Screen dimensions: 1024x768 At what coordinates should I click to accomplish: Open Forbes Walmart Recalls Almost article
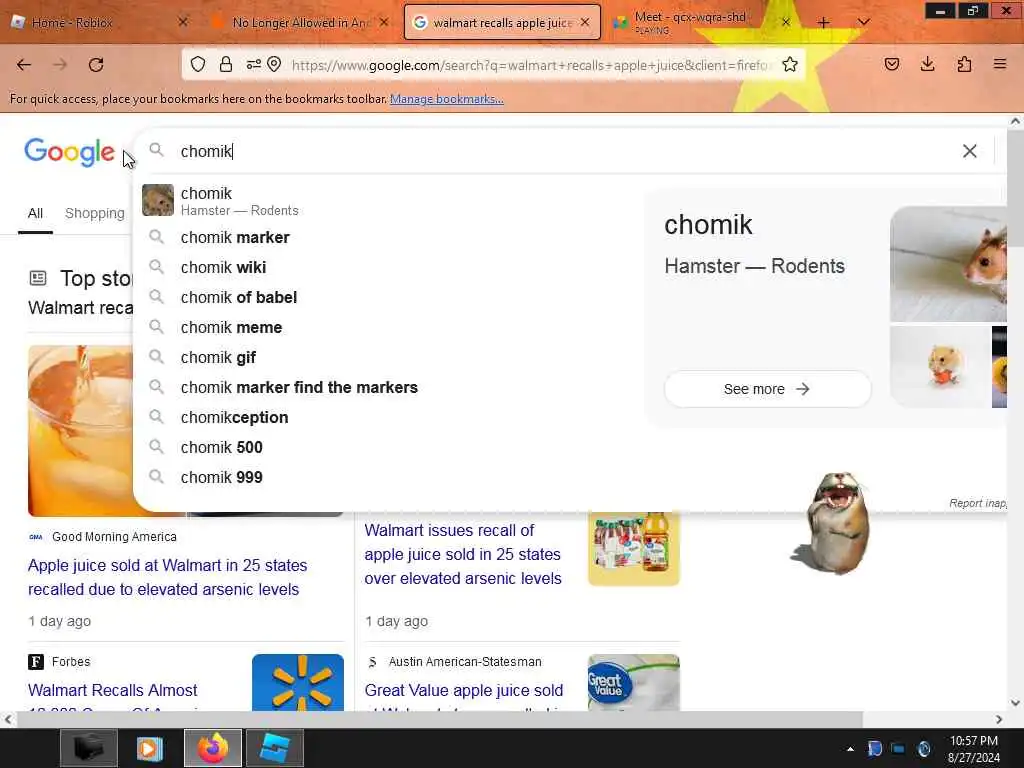[112, 690]
